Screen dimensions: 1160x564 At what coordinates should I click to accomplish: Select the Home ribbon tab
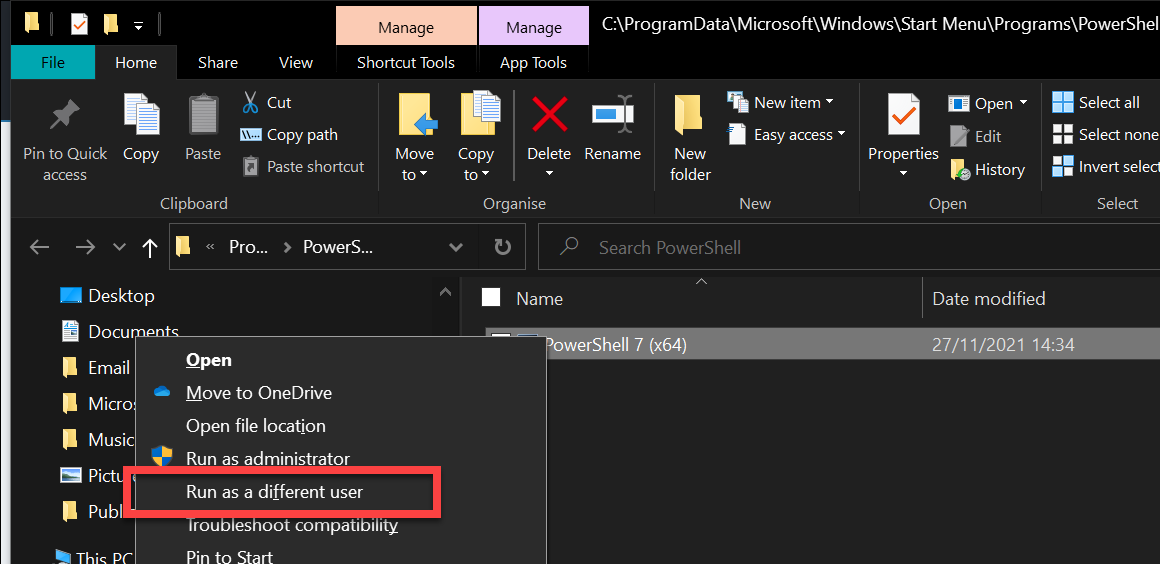coord(136,63)
